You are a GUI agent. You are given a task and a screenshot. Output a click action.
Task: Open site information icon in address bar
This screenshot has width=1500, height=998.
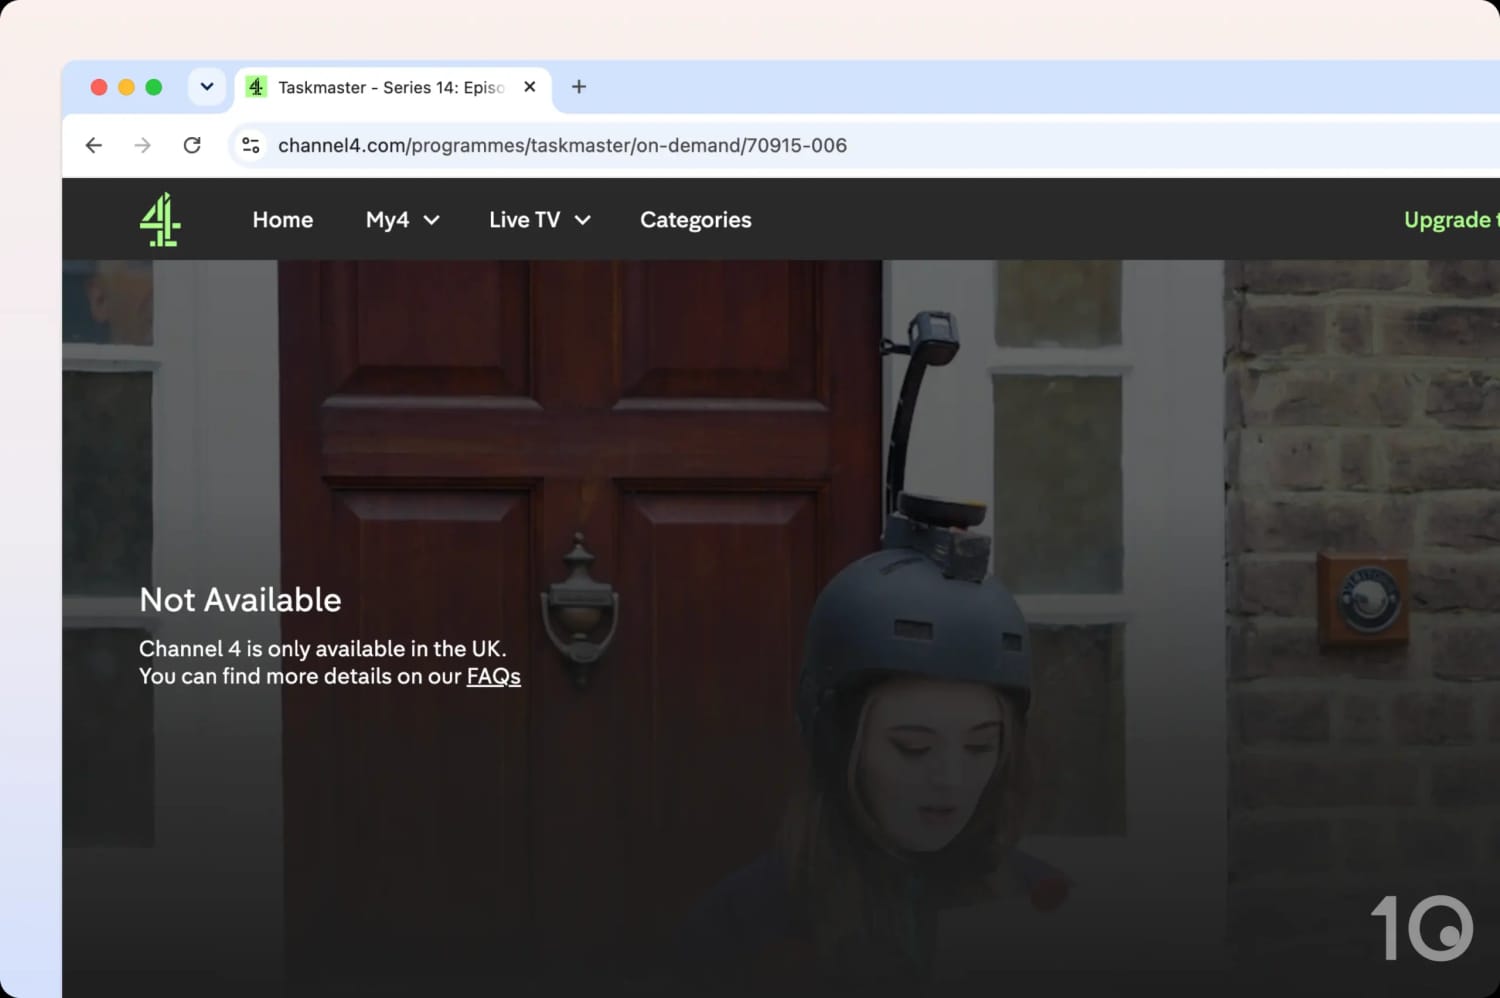tap(251, 145)
